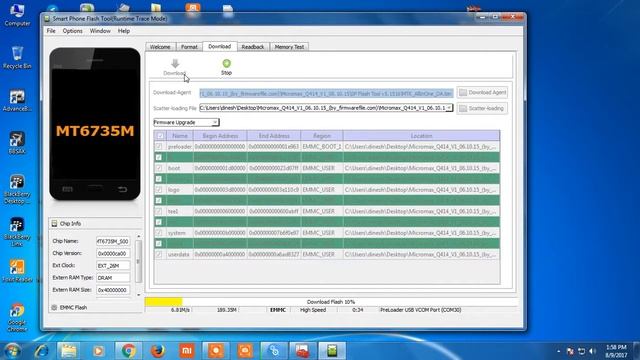Toggle the userdata row checkbox

tap(159, 255)
